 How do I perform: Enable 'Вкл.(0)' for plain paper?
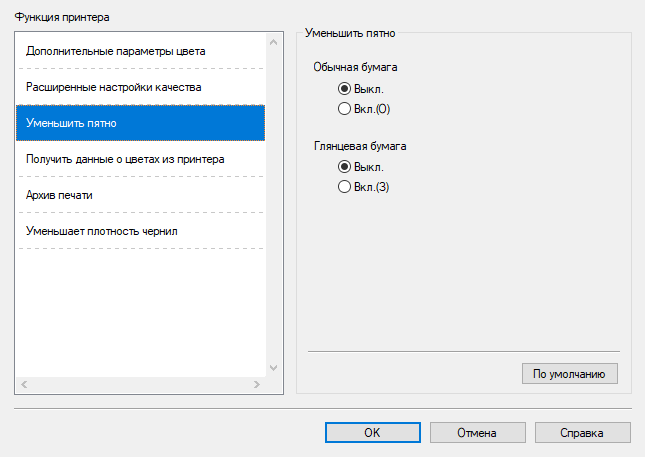345,108
